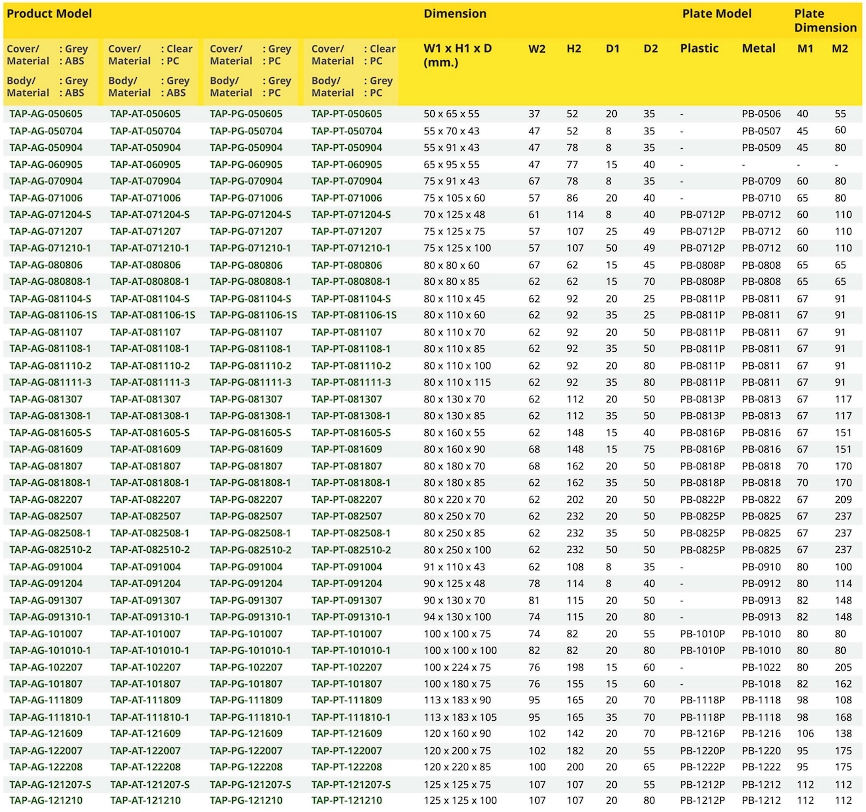The image size is (866, 812).
Task: Open the TAP-PT-121207-S model link
Action: pos(351,784)
